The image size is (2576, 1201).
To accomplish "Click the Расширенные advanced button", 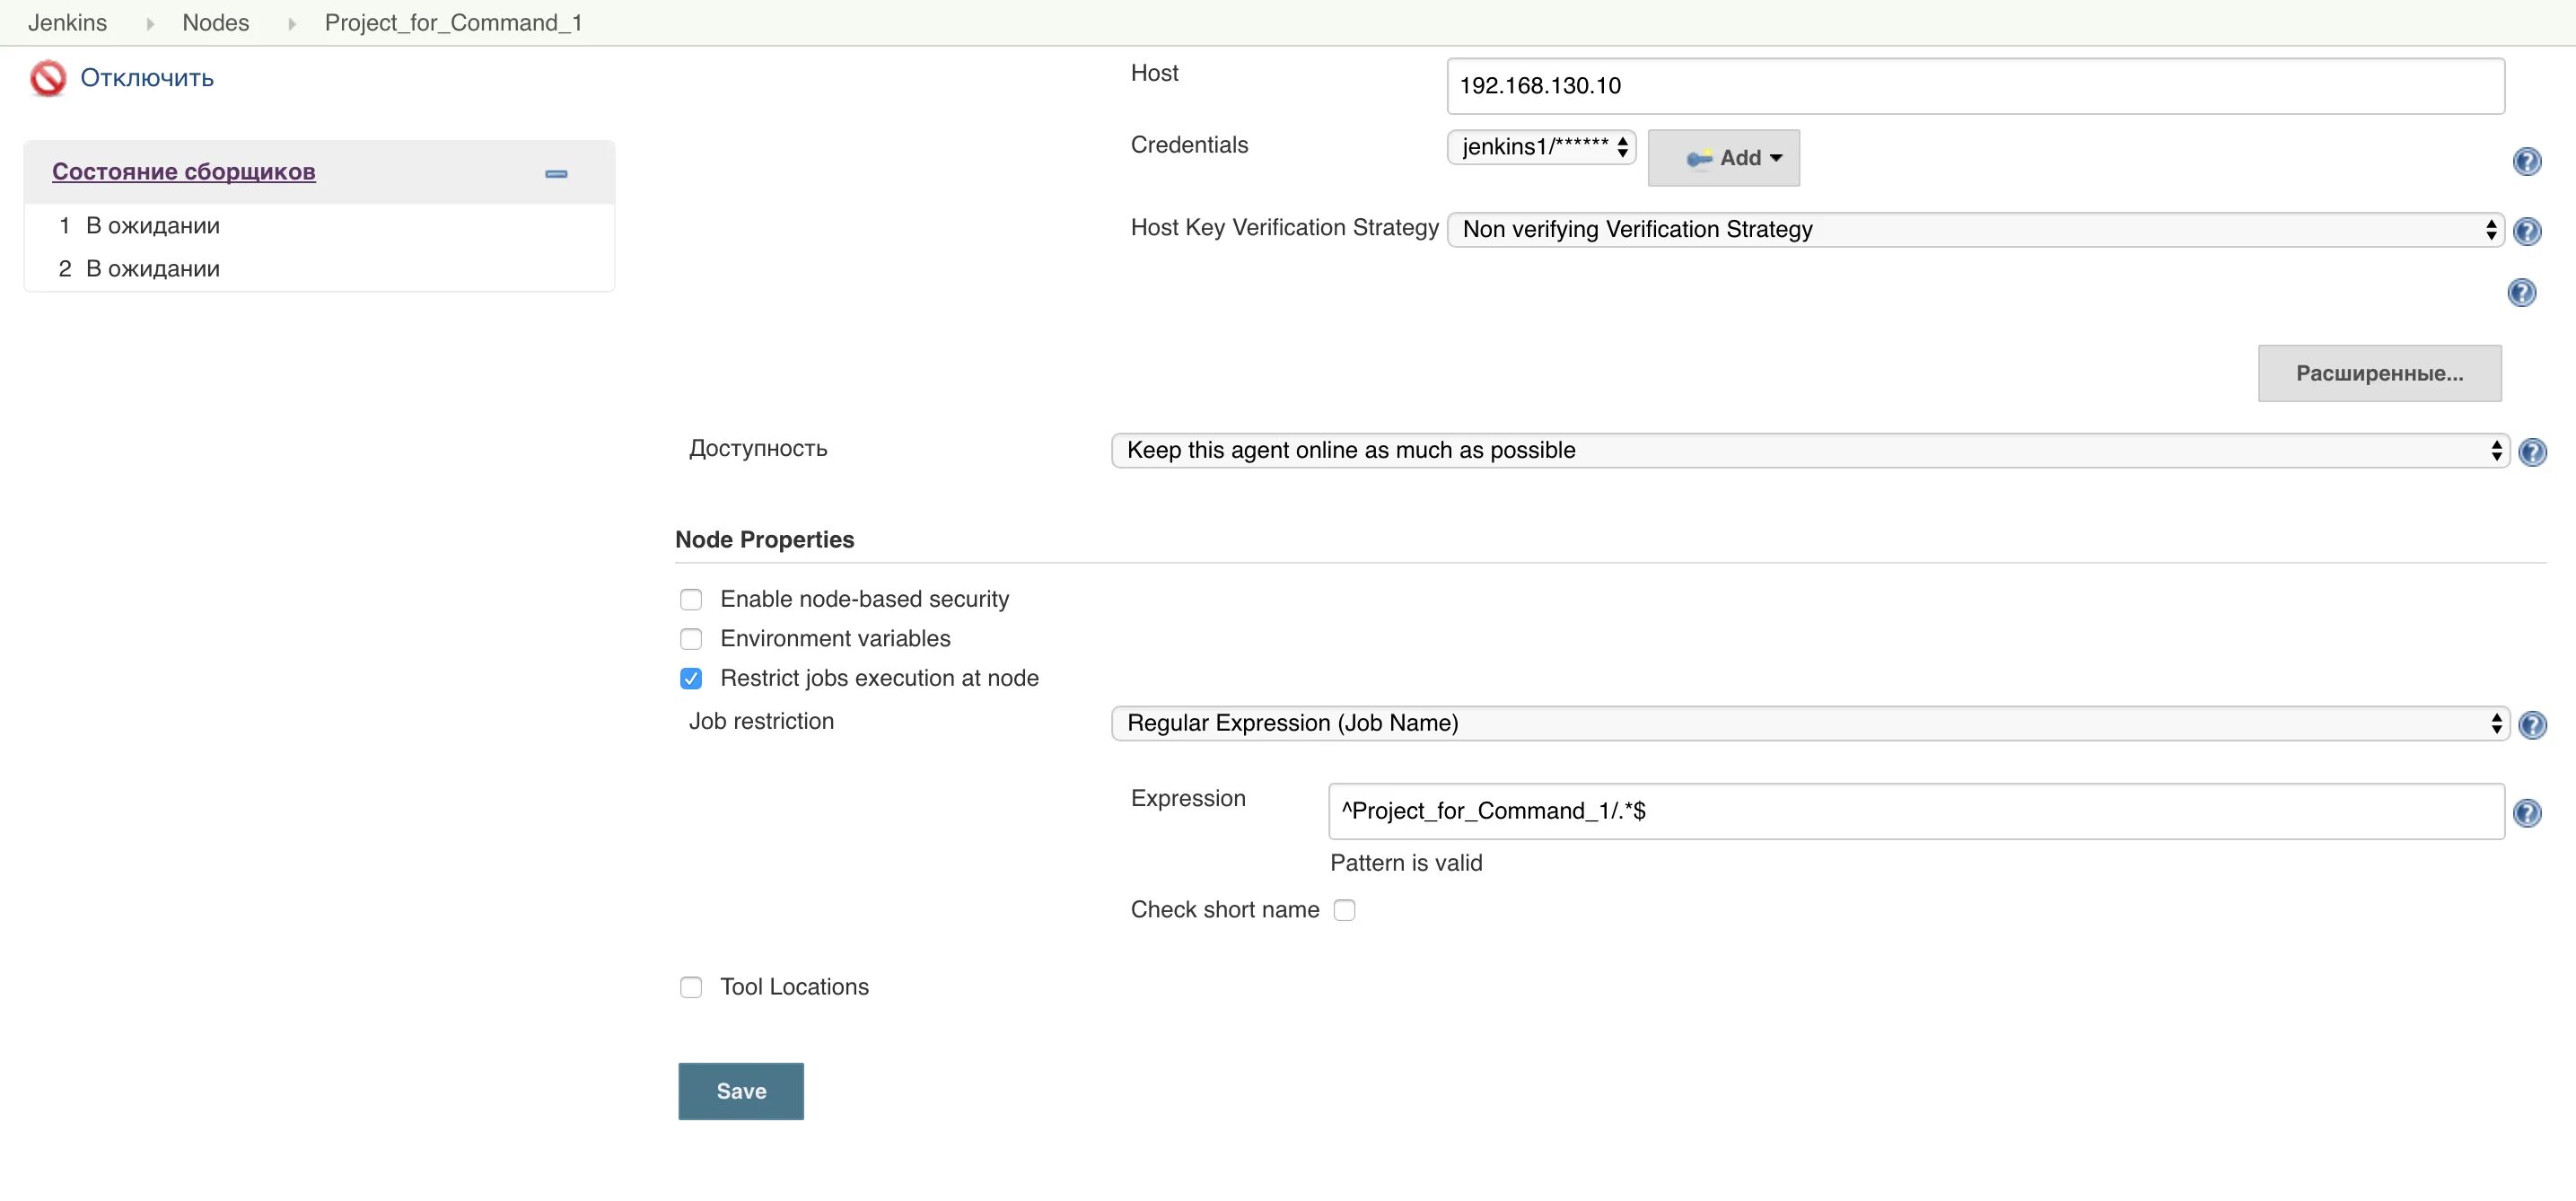I will 2379,373.
